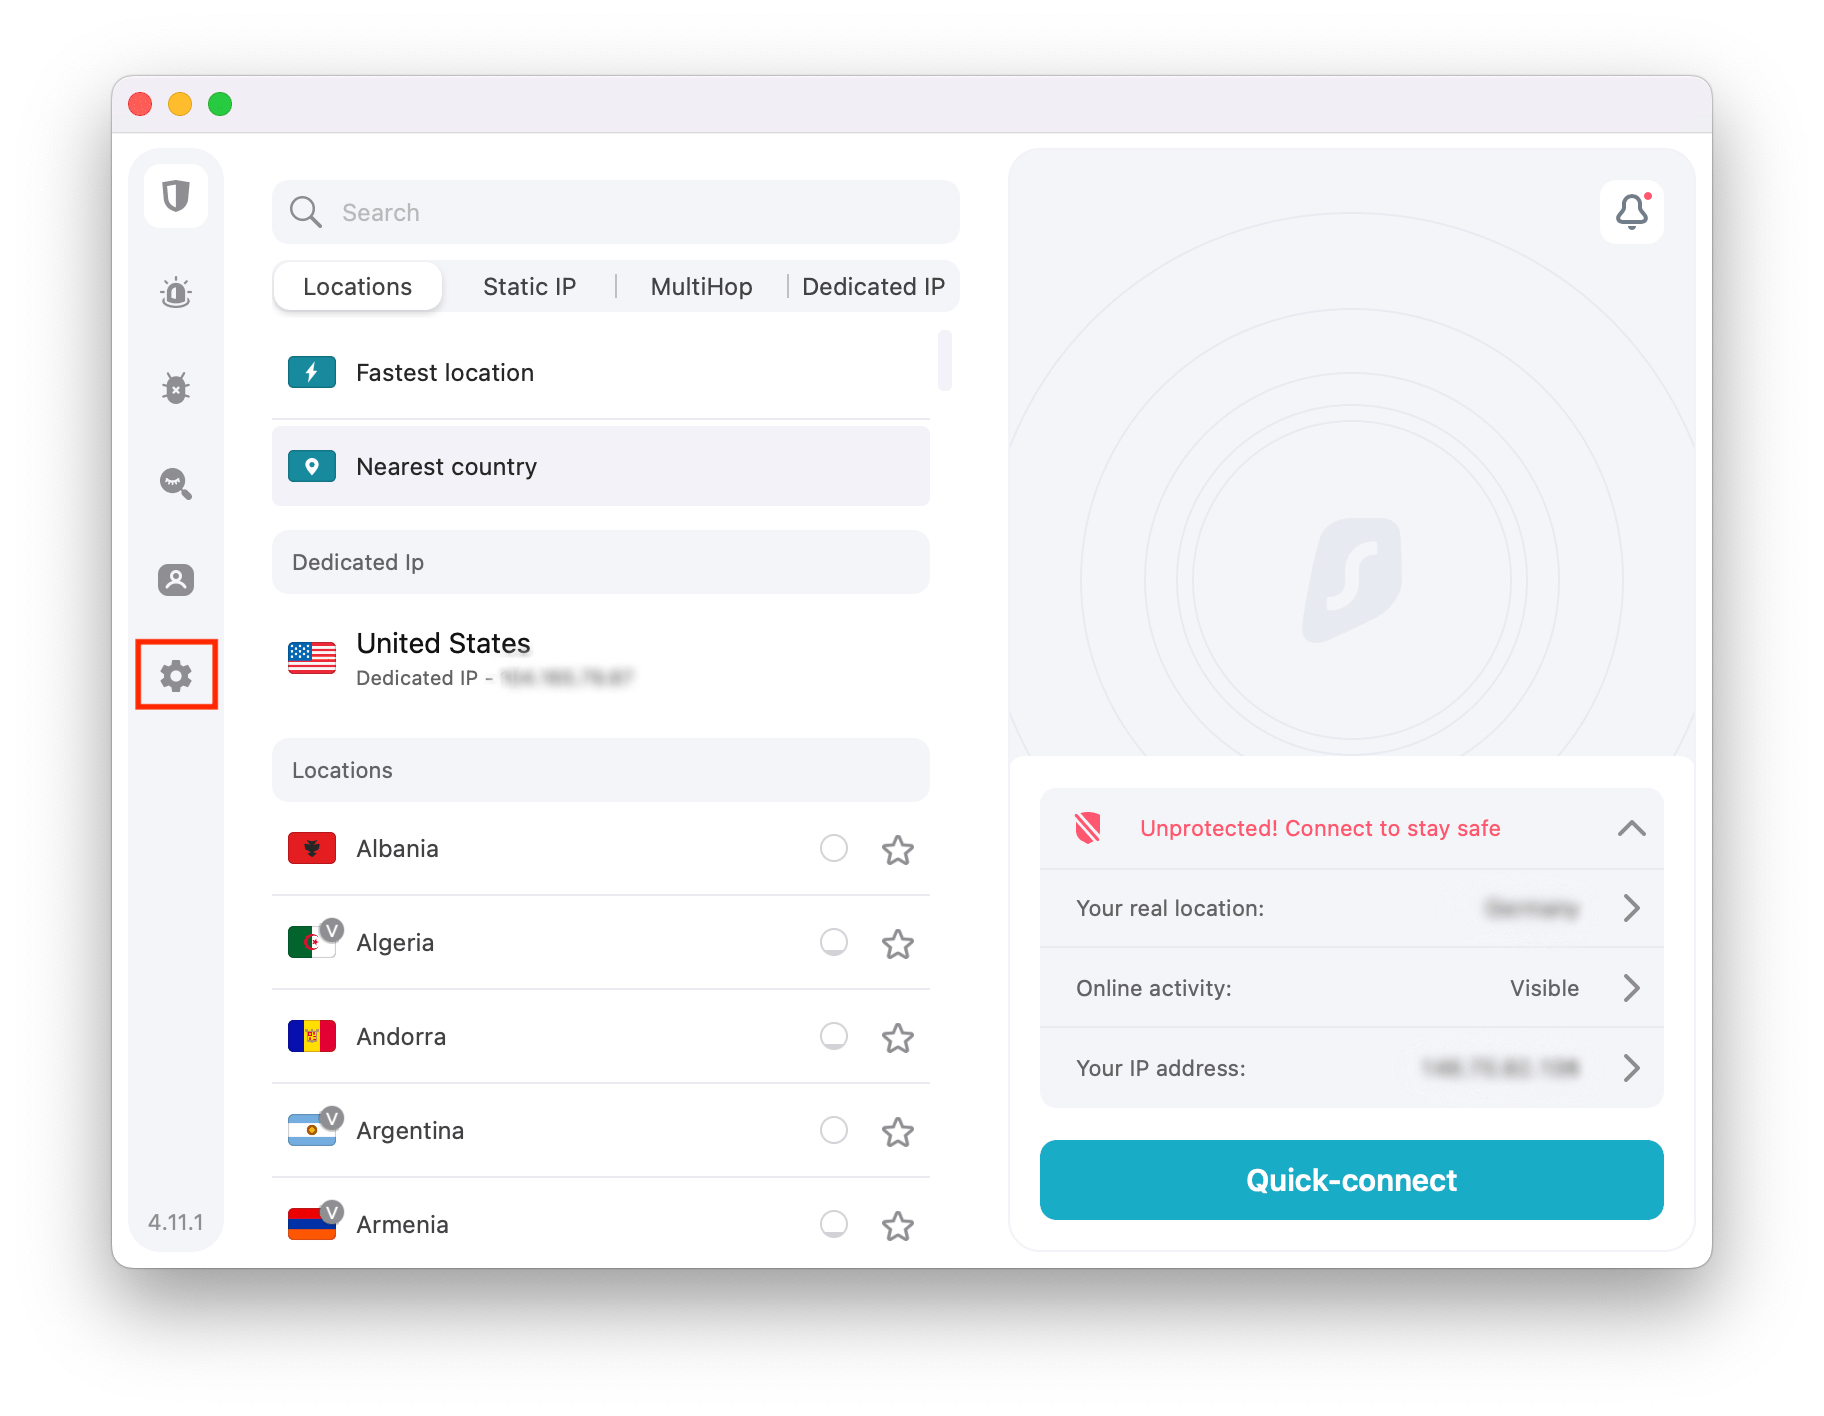Switch to the Static IP tab
The width and height of the screenshot is (1824, 1416).
pyautogui.click(x=528, y=286)
